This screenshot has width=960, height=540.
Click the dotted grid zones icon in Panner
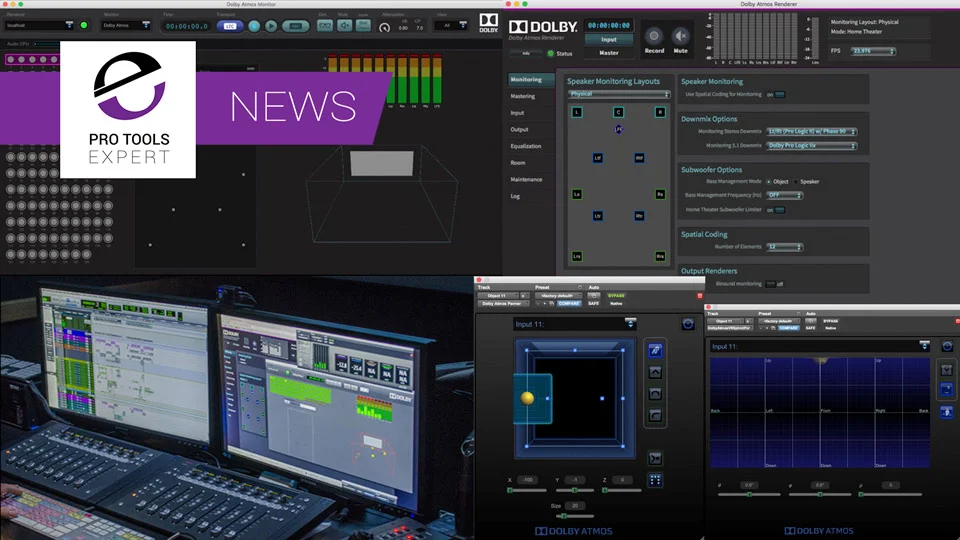(655, 480)
